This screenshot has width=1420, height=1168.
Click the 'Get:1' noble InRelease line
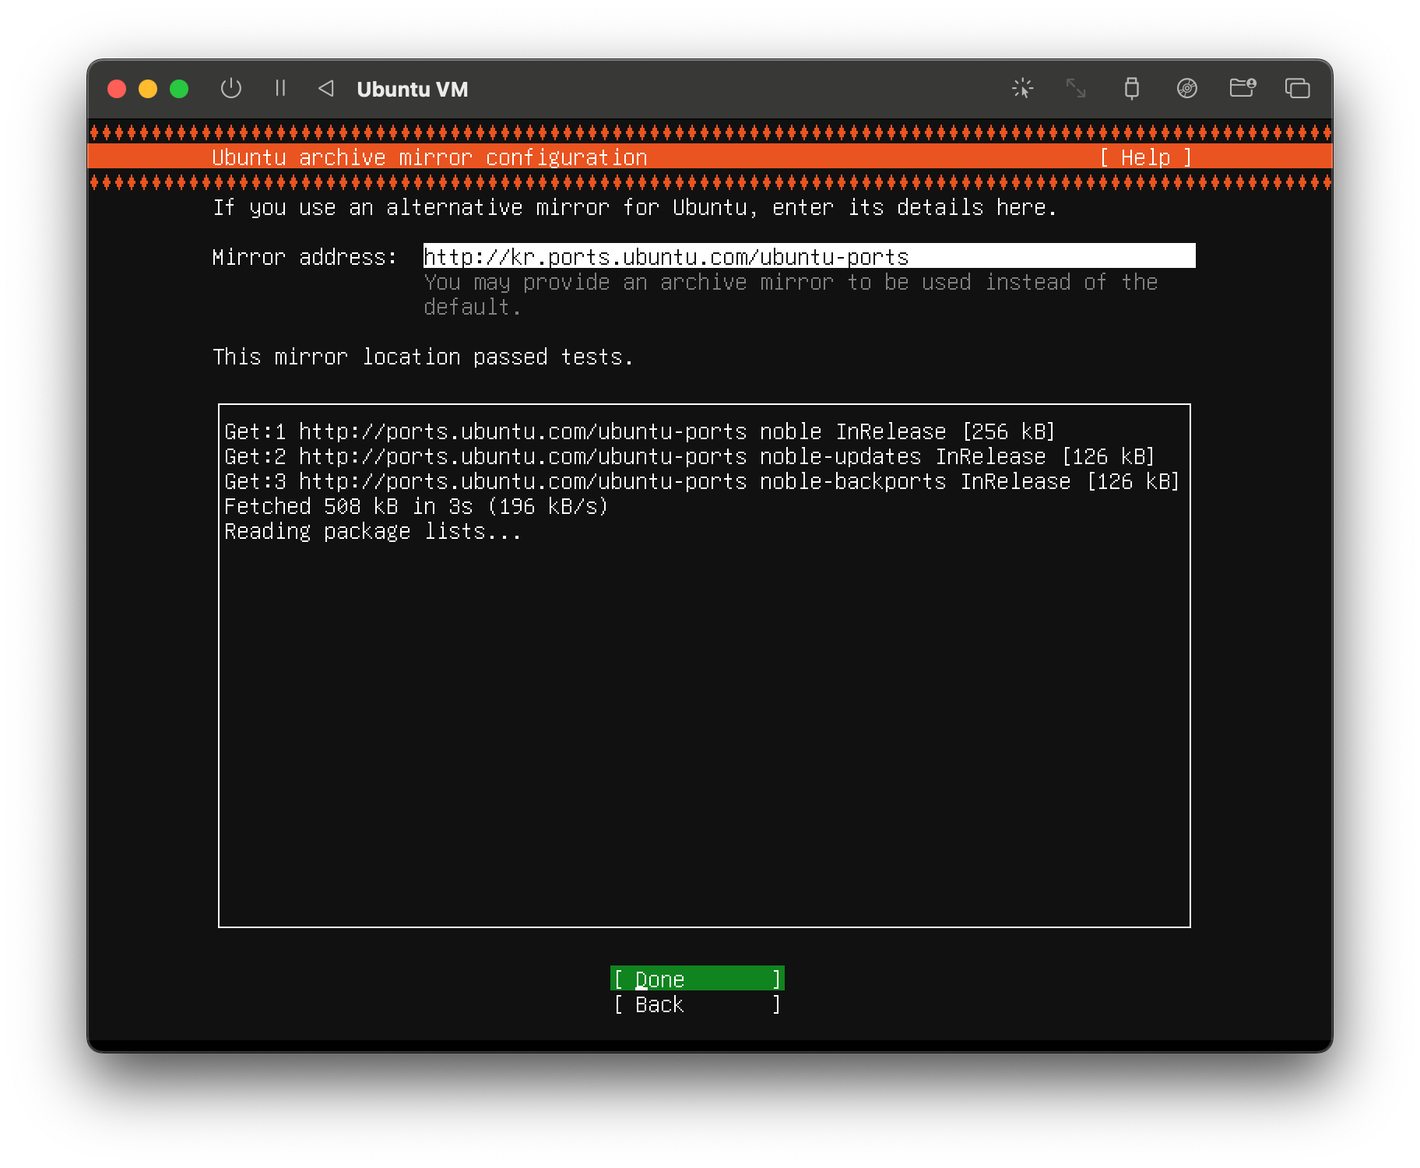(640, 432)
